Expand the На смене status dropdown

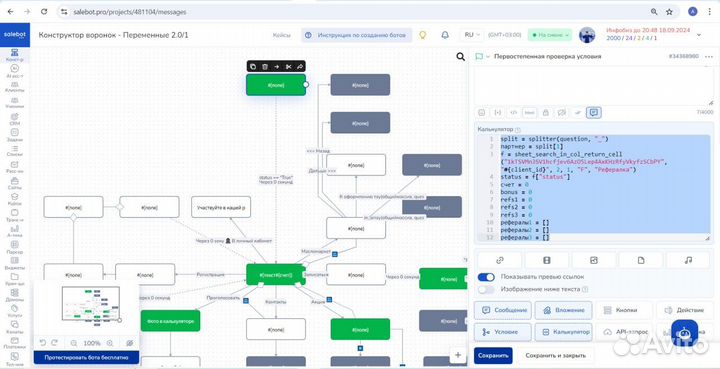(x=550, y=35)
